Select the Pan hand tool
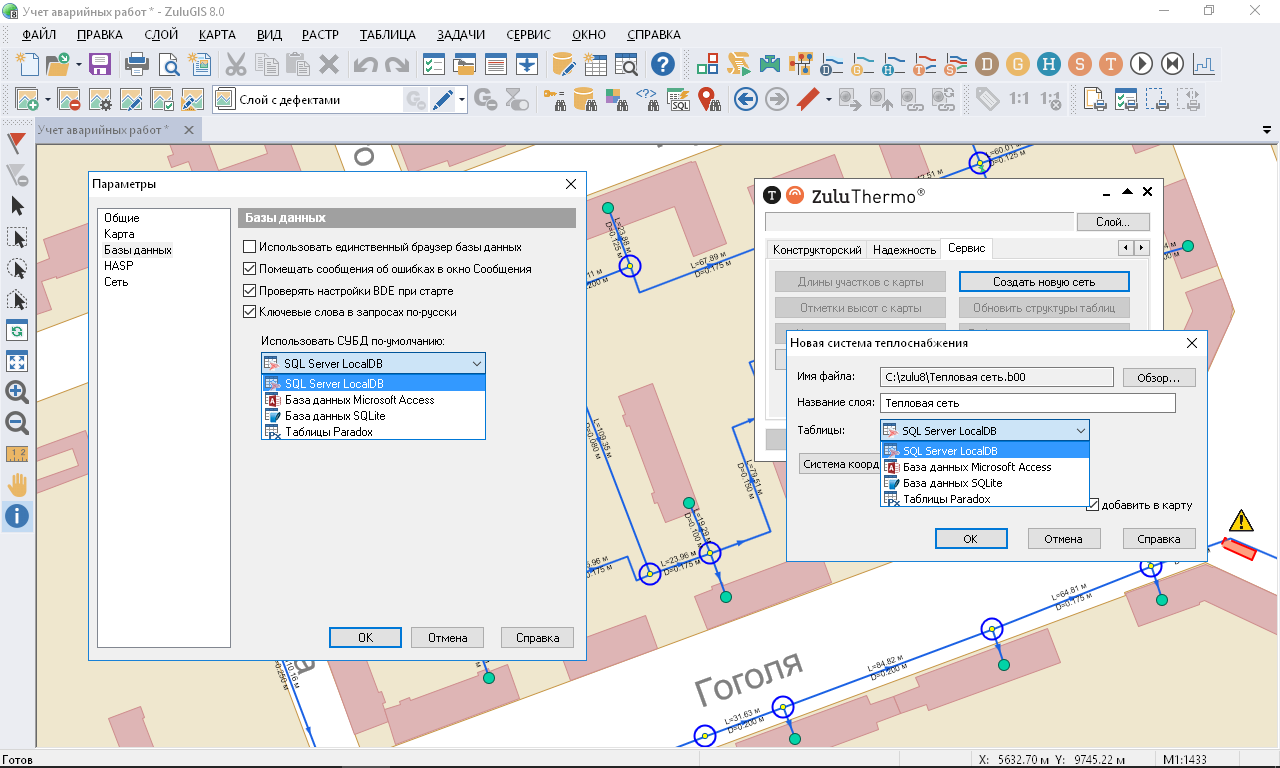The image size is (1280, 768). (x=17, y=485)
